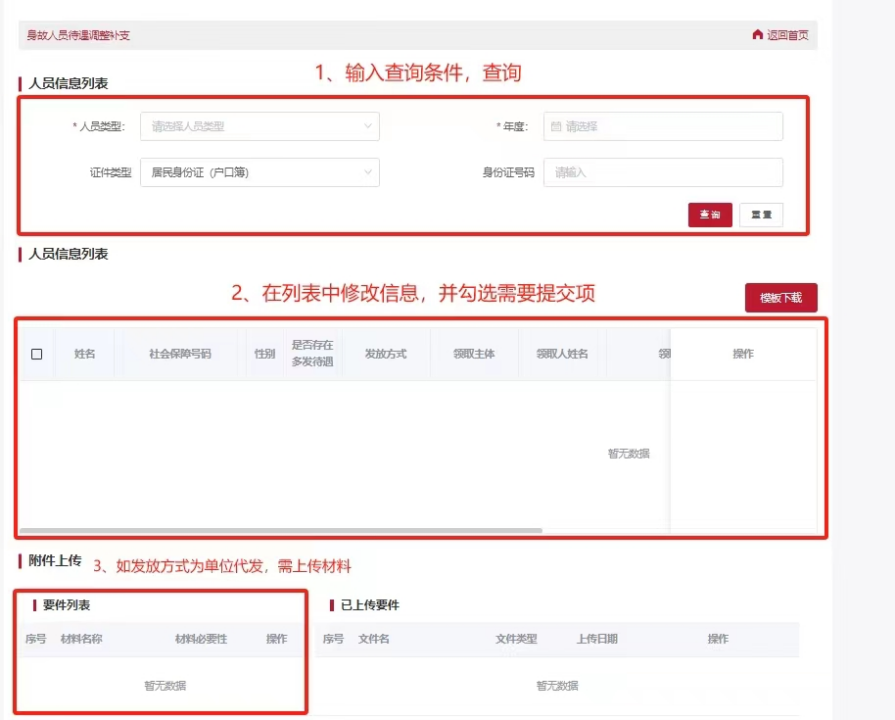Click the 姓名 column header
Viewport: 895px width, 720px height.
(x=84, y=354)
